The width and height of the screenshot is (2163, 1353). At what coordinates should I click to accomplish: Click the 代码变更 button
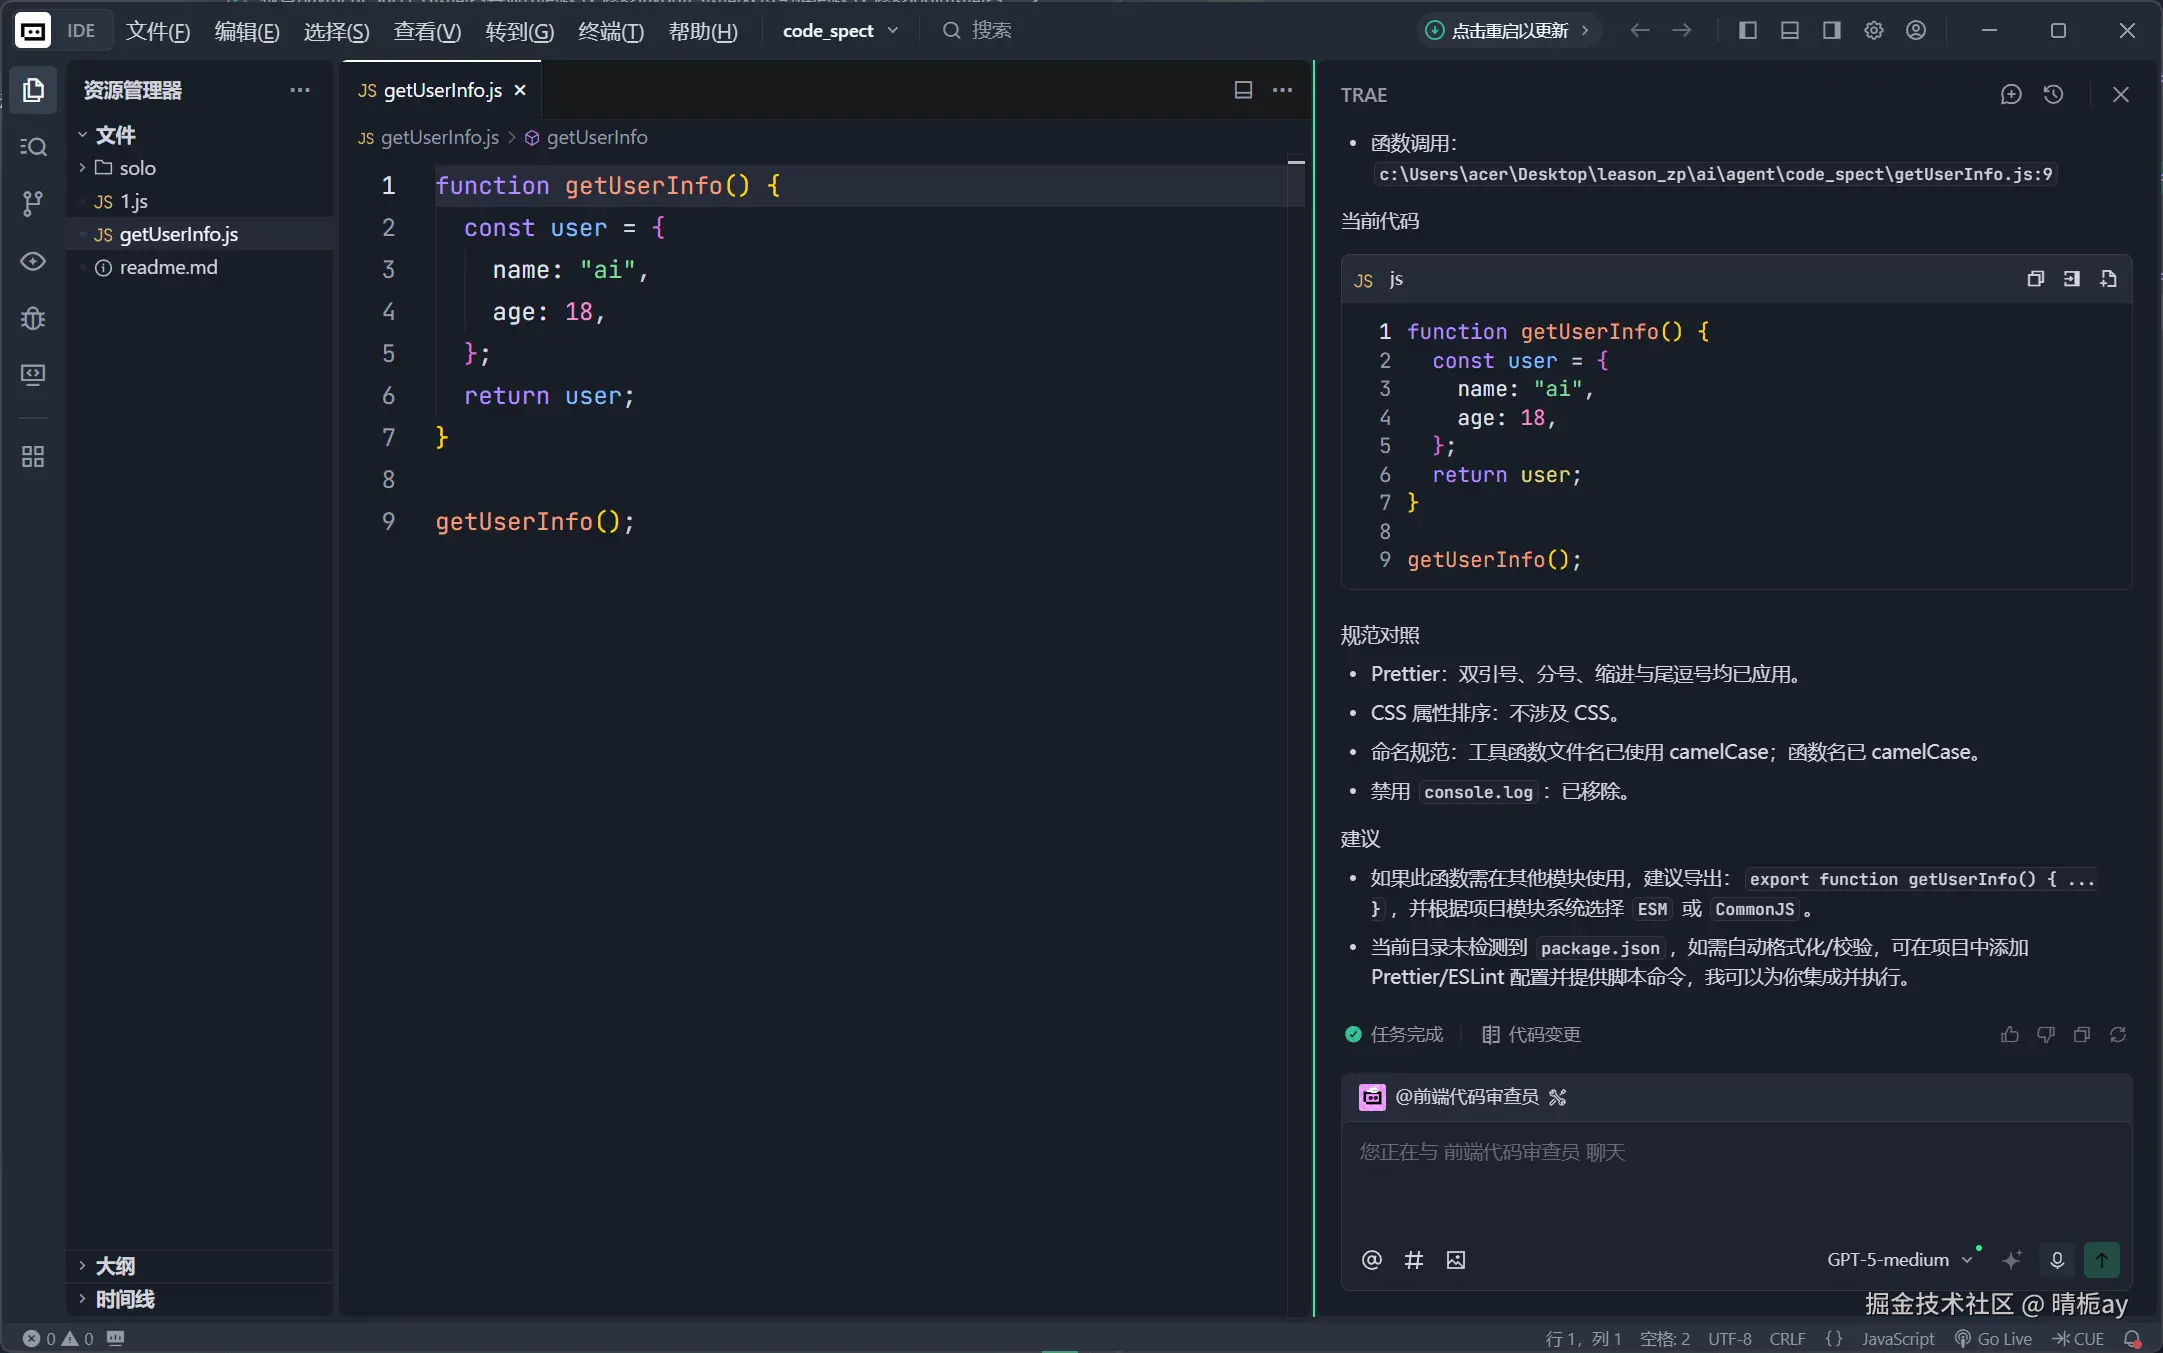tap(1531, 1034)
